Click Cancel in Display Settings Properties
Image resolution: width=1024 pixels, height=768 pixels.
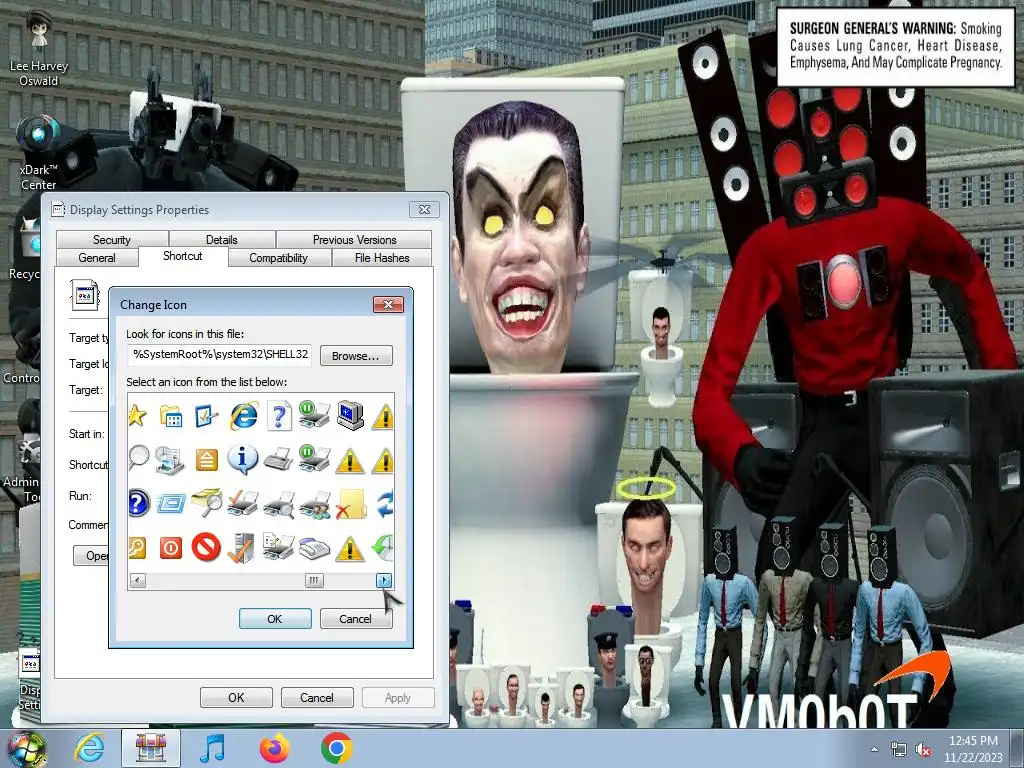(x=317, y=697)
